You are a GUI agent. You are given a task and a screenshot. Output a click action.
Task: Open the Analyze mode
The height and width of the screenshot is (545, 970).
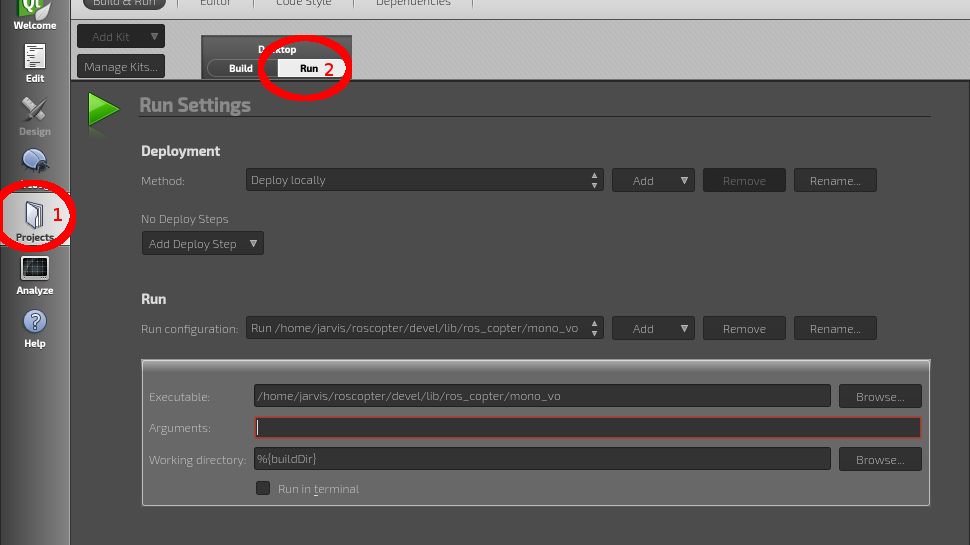pos(35,275)
